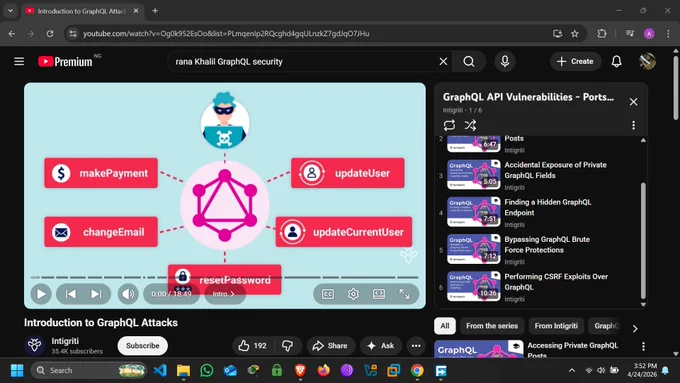
Task: Open VS Code from taskbar
Action: [160, 370]
